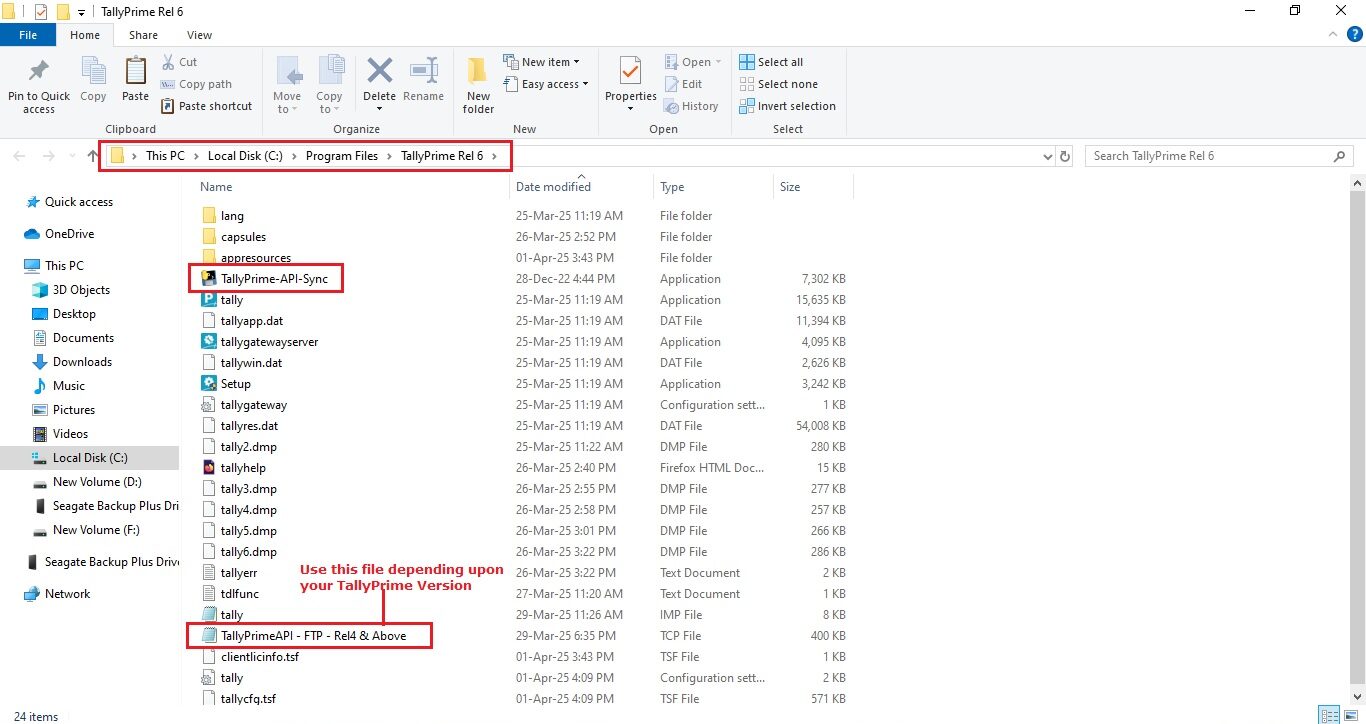This screenshot has width=1366, height=724.
Task: Click the Refresh button beside address bar
Action: pos(1065,156)
